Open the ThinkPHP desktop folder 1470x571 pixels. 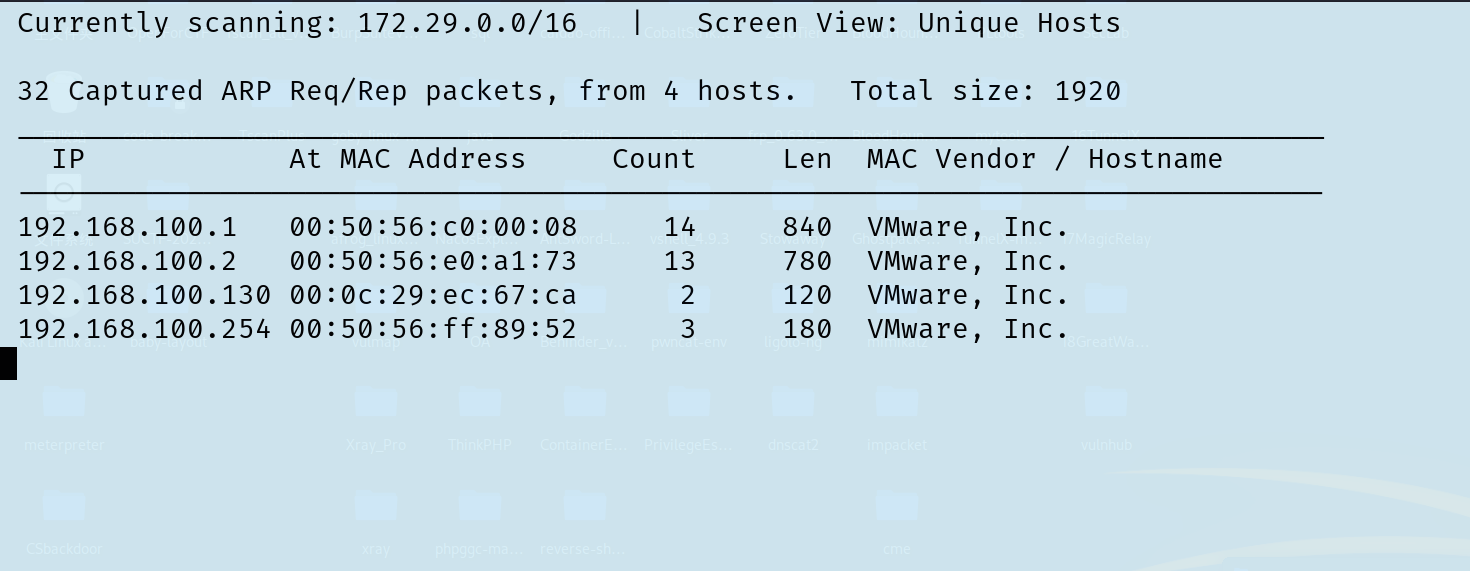(480, 415)
